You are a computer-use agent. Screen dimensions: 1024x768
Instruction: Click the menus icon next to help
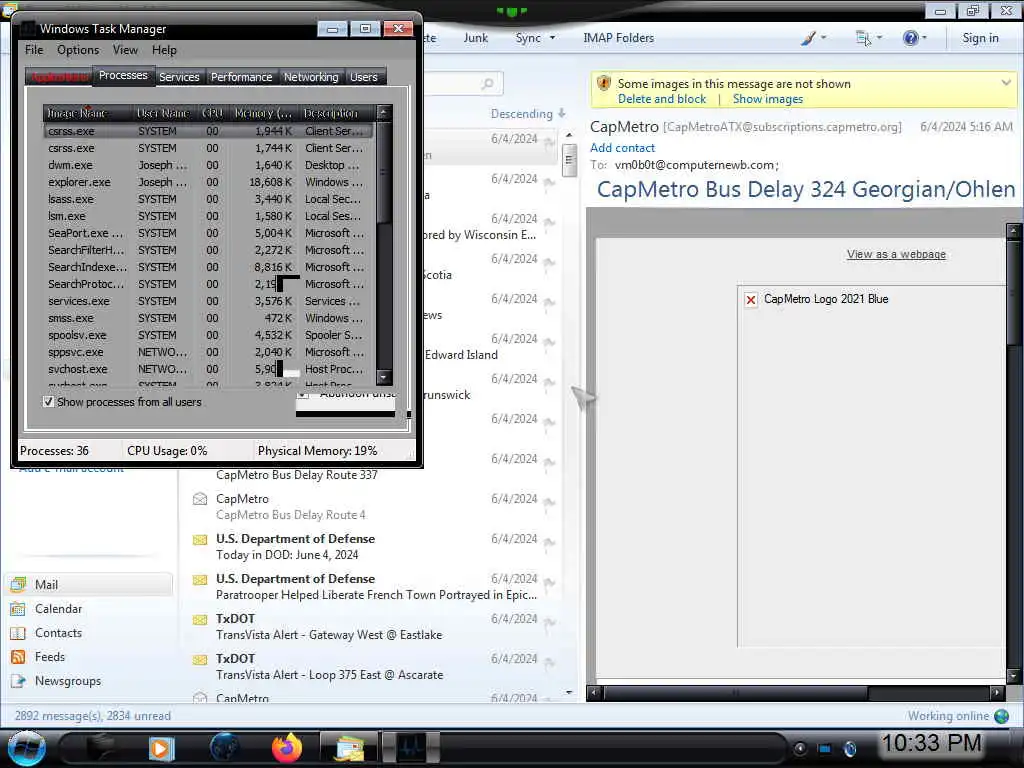tap(863, 38)
